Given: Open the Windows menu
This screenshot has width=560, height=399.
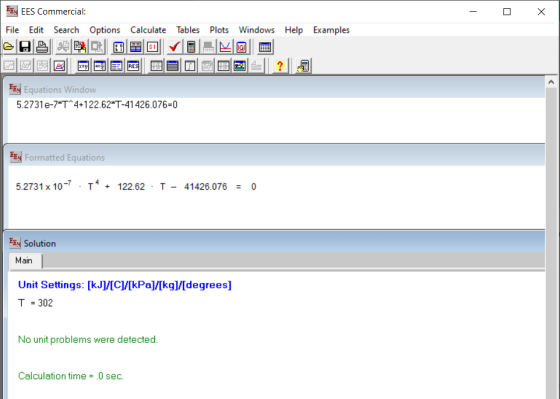Looking at the screenshot, I should pos(256,30).
